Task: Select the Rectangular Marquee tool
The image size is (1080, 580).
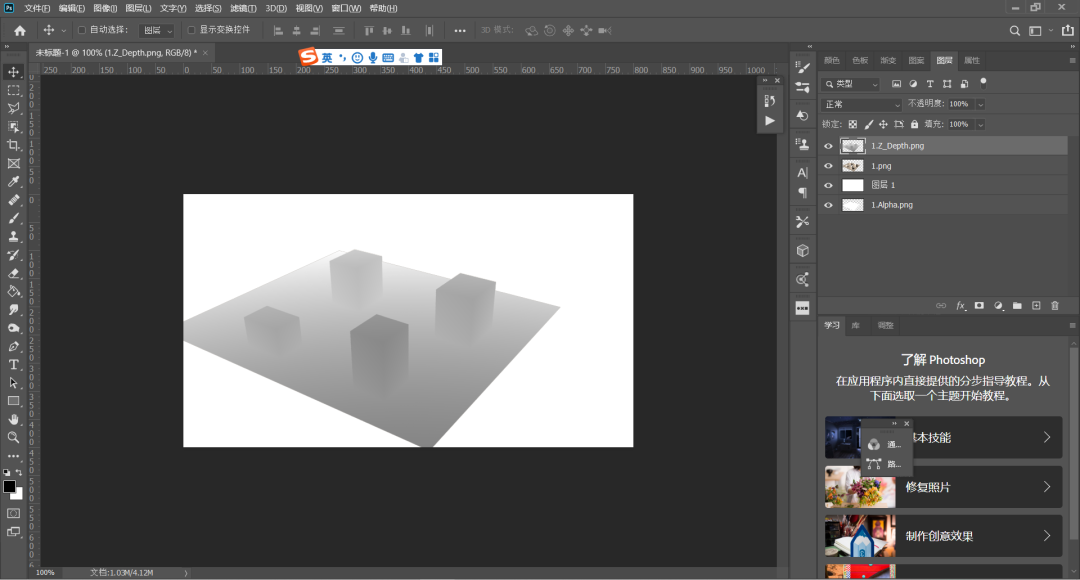Action: [14, 90]
